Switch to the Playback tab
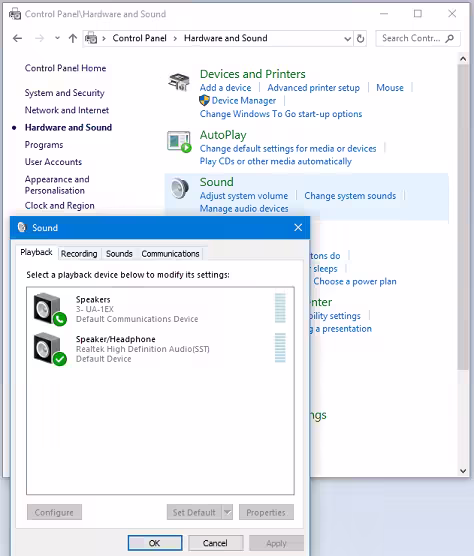Image resolution: width=474 pixels, height=556 pixels. point(36,252)
